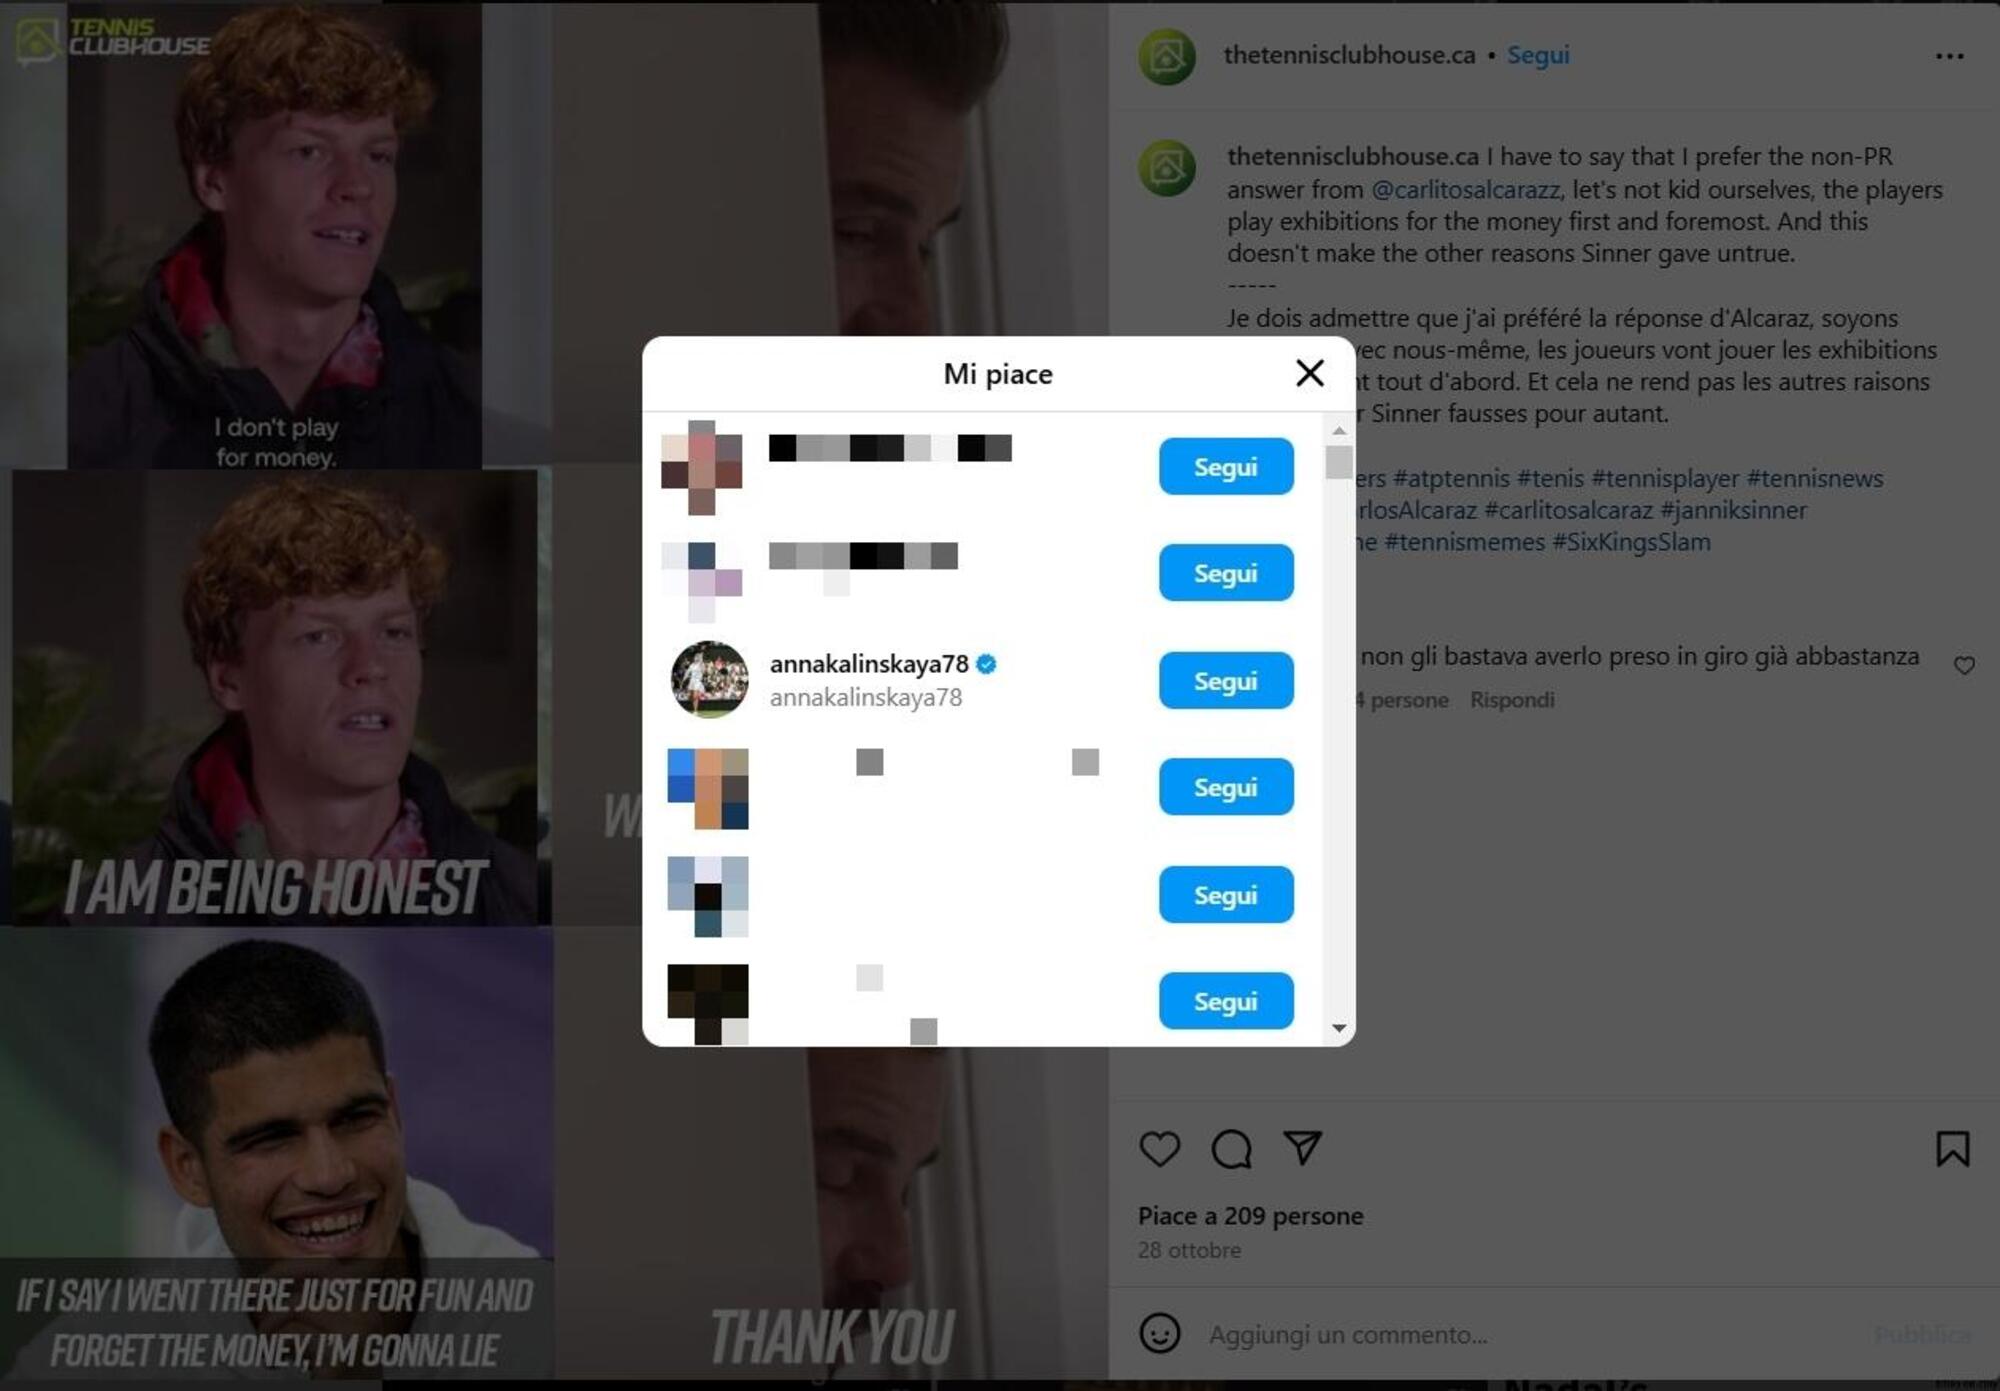This screenshot has width=2000, height=1391.
Task: Close the Mi piace dialog with X
Action: click(1307, 372)
